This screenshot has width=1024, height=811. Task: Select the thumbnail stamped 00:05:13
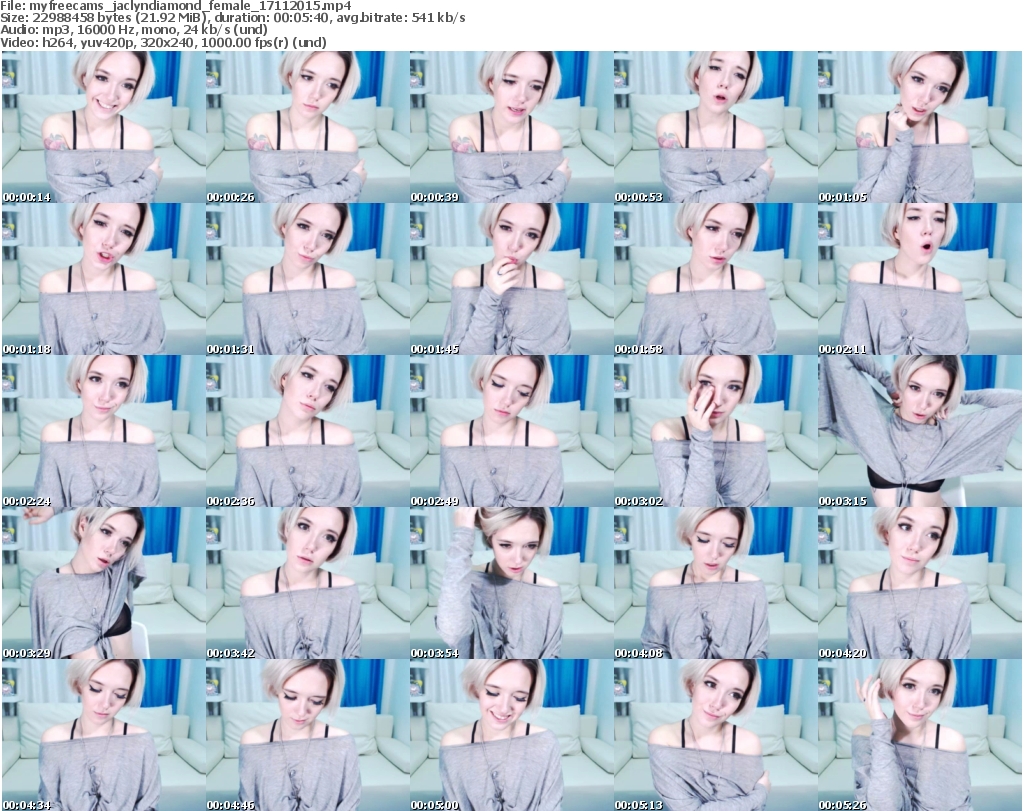click(715, 735)
